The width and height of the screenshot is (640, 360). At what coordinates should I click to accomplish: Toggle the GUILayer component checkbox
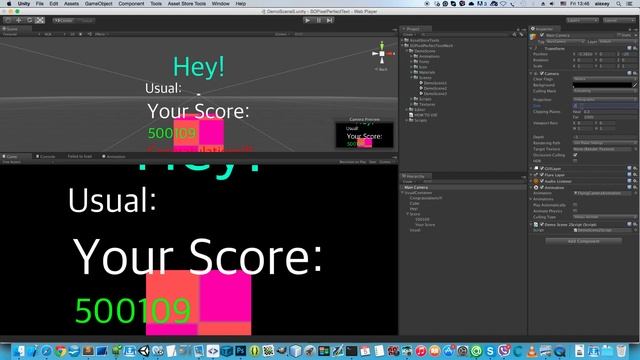click(x=542, y=168)
